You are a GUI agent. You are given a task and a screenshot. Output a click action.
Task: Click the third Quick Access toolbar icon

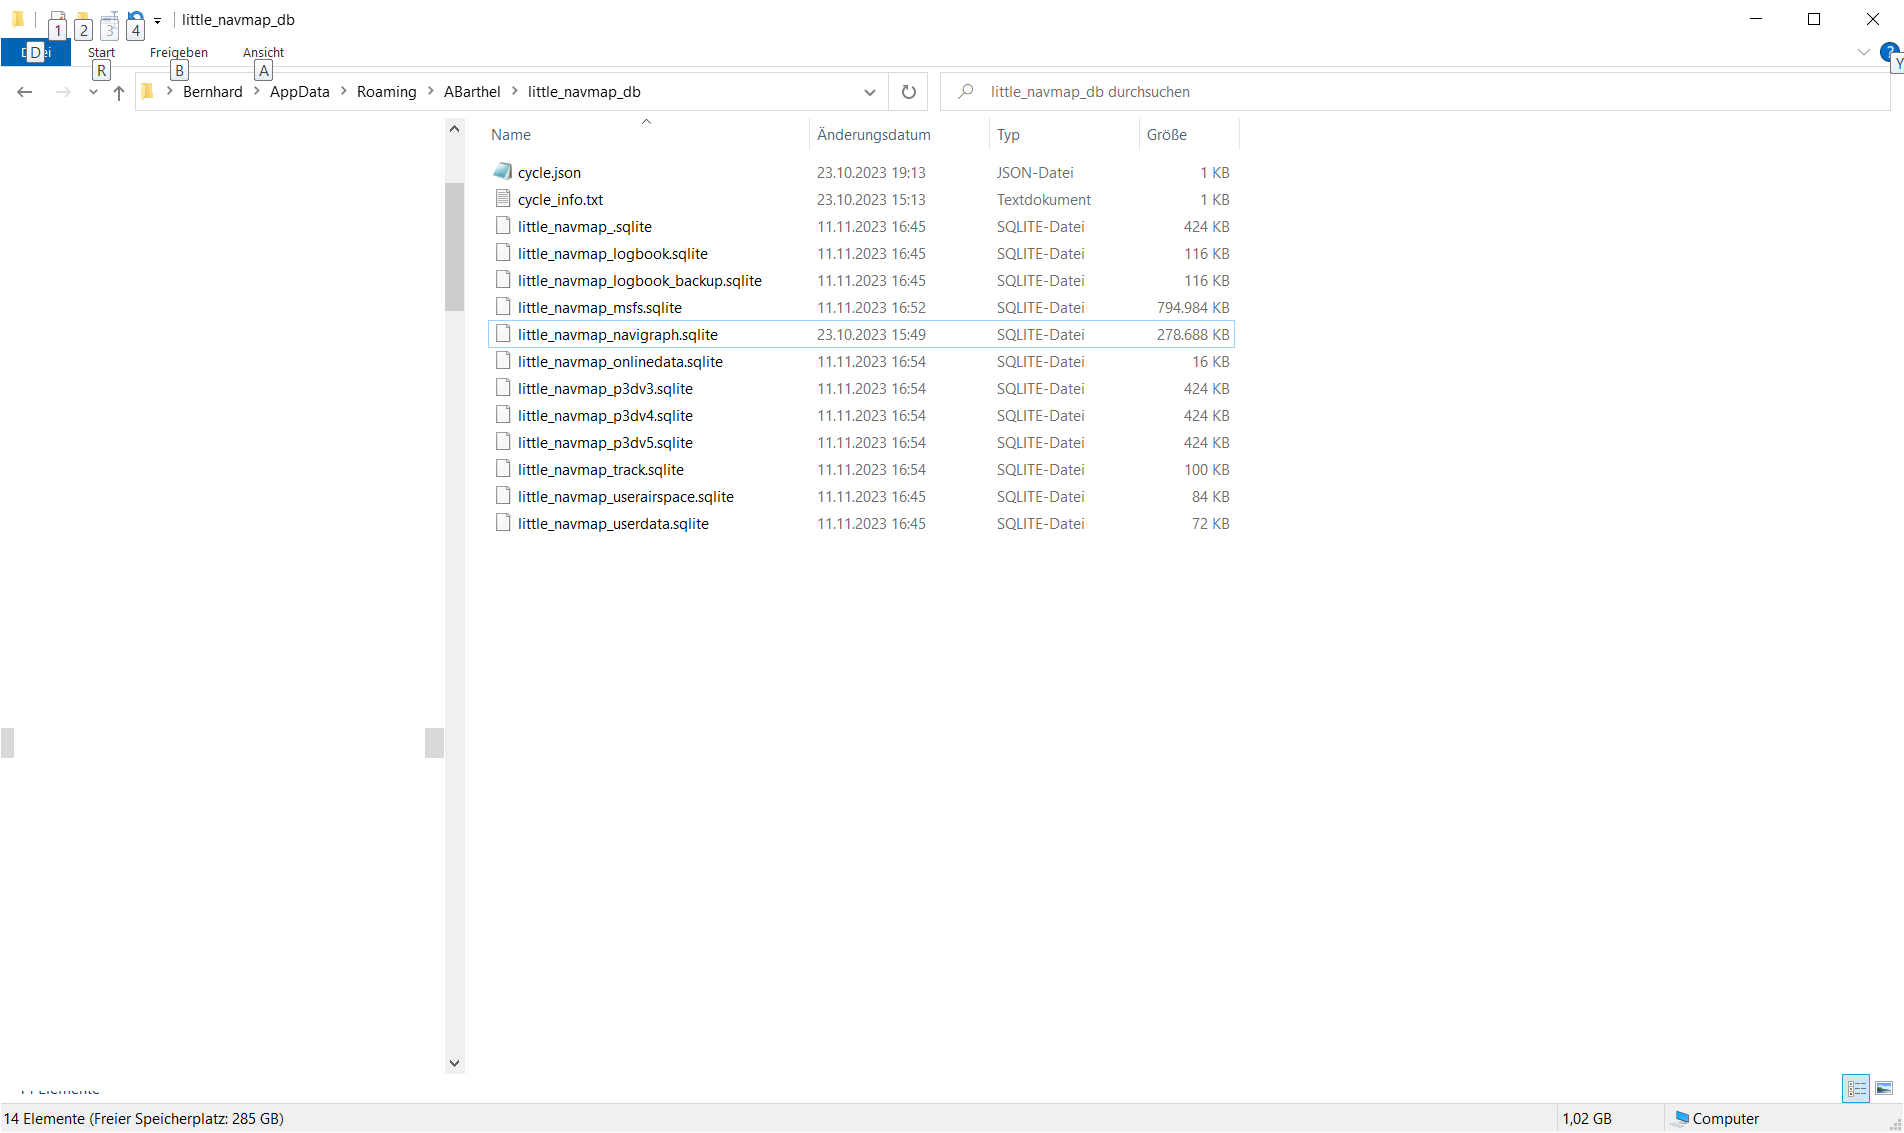coord(109,20)
